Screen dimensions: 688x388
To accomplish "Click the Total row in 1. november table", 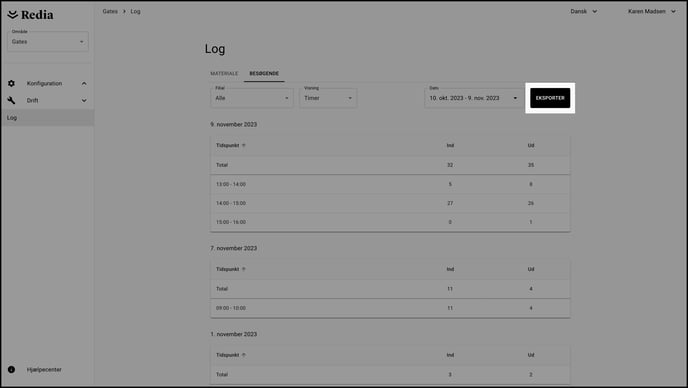I will (390, 374).
